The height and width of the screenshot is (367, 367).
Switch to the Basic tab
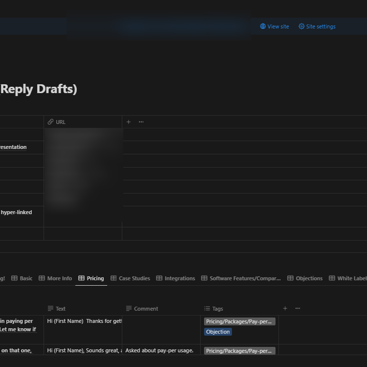click(x=22, y=278)
